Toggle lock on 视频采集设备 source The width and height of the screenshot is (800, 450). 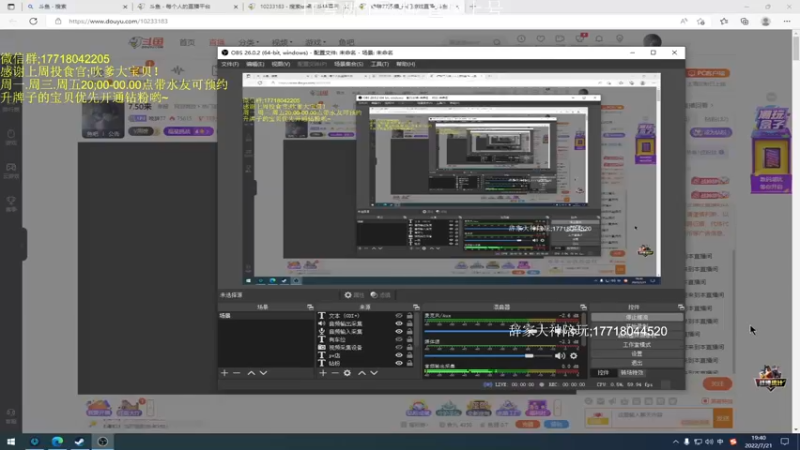(409, 347)
